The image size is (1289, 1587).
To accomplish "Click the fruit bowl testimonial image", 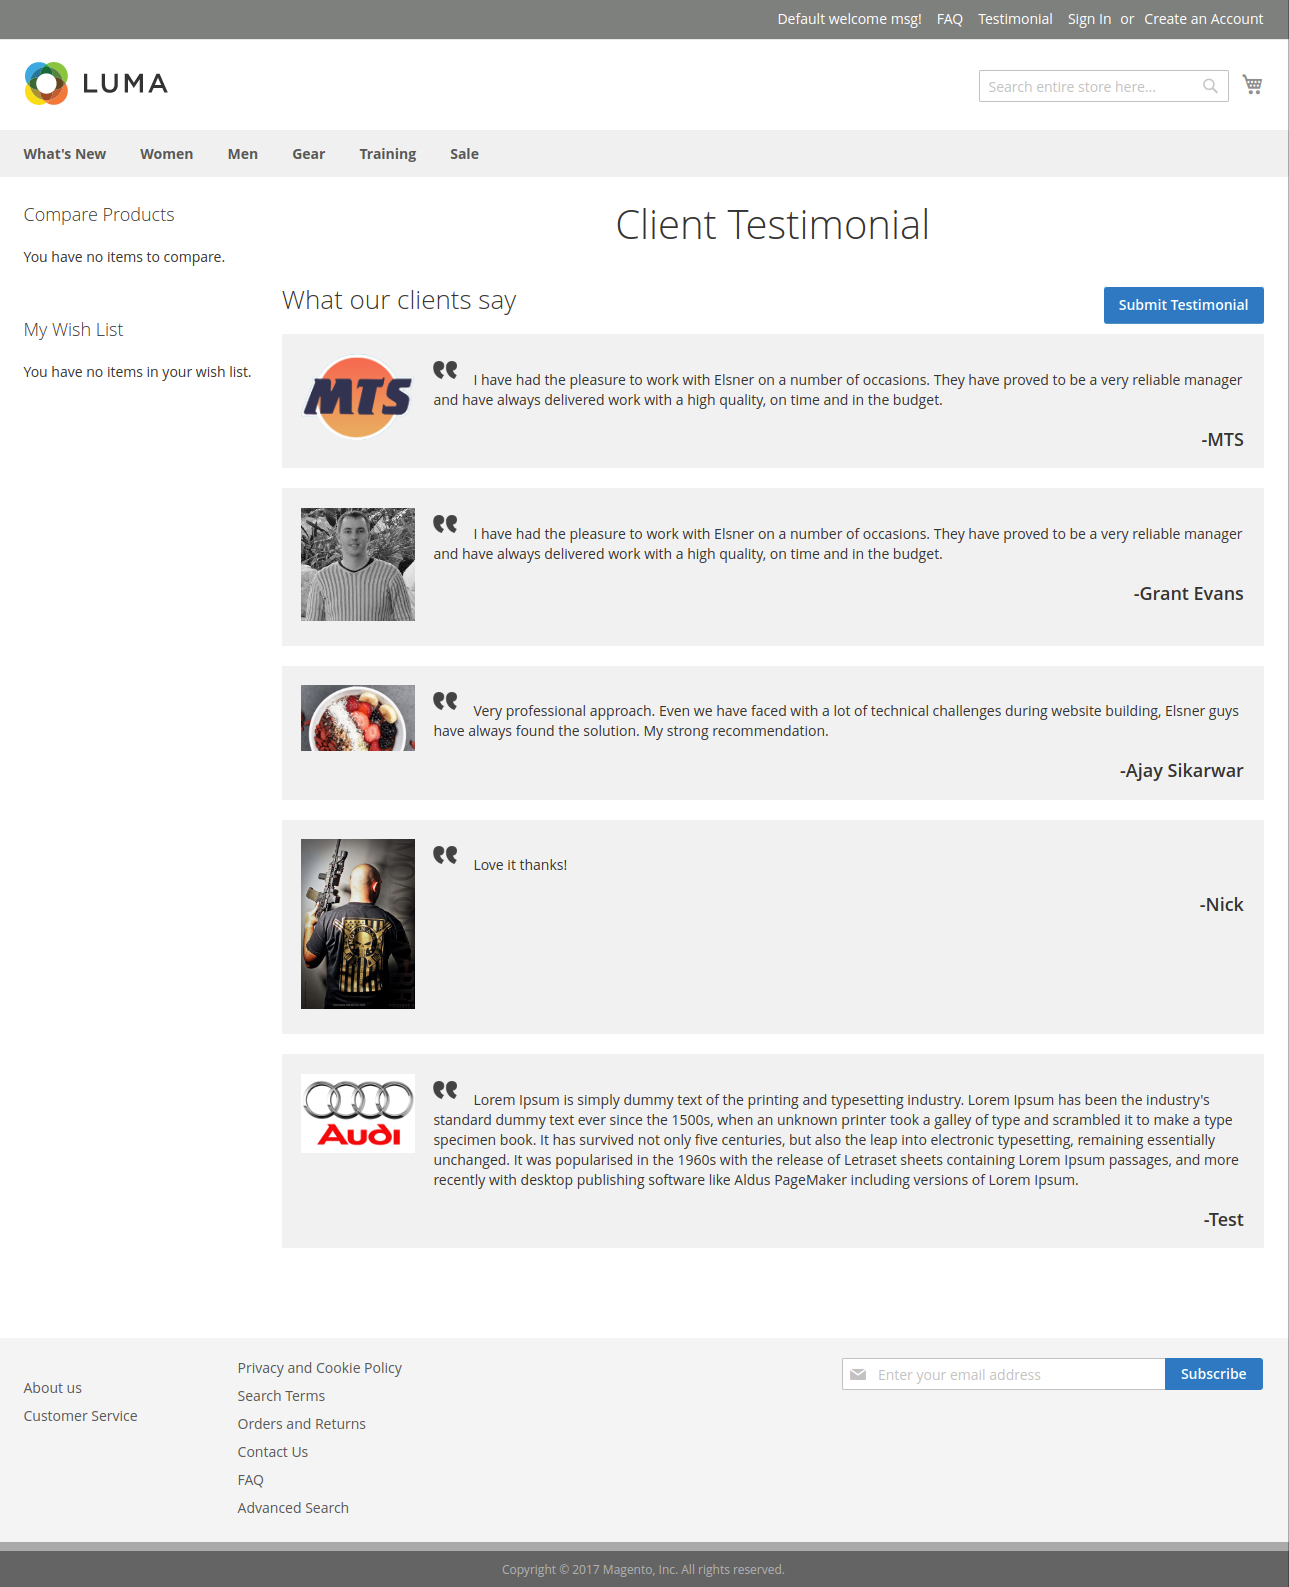I will 358,718.
